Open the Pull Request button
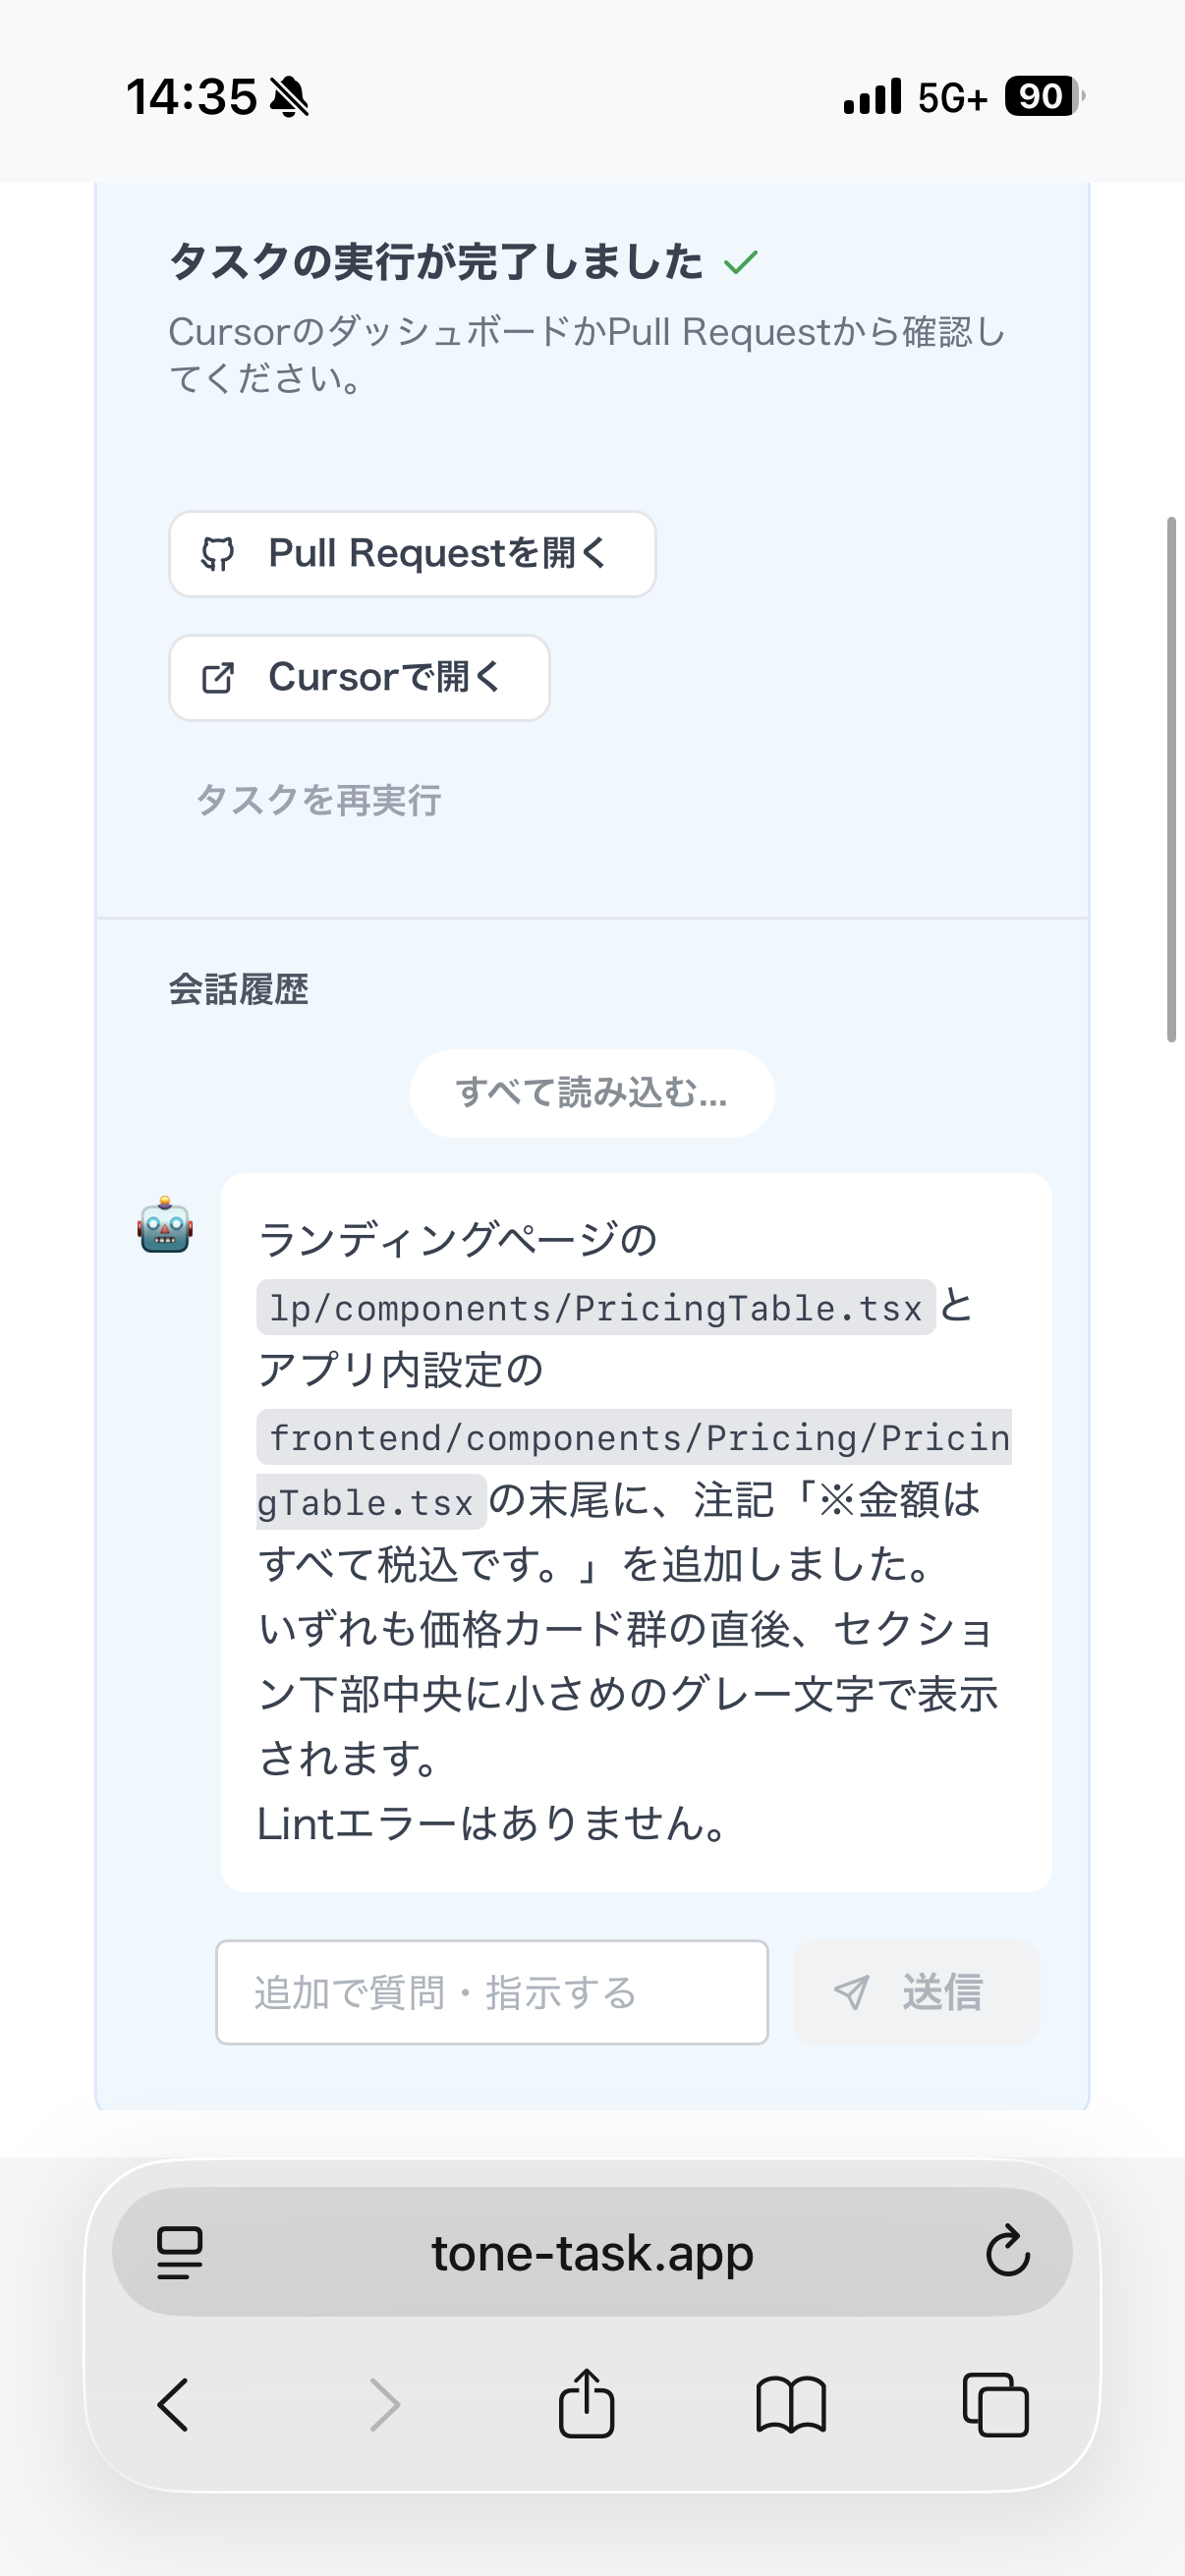 [x=412, y=554]
